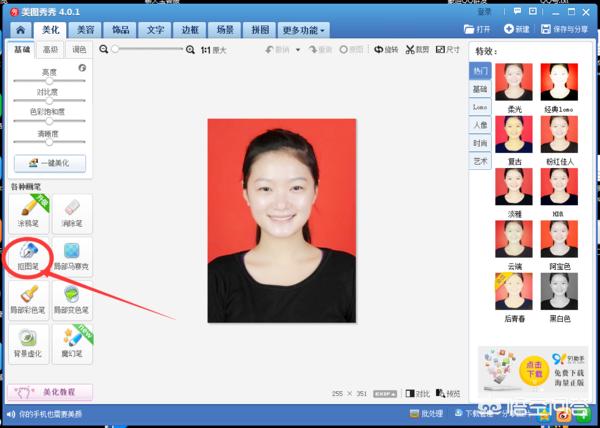Click the 重做 redo button
The width and height of the screenshot is (600, 428).
pyautogui.click(x=321, y=50)
